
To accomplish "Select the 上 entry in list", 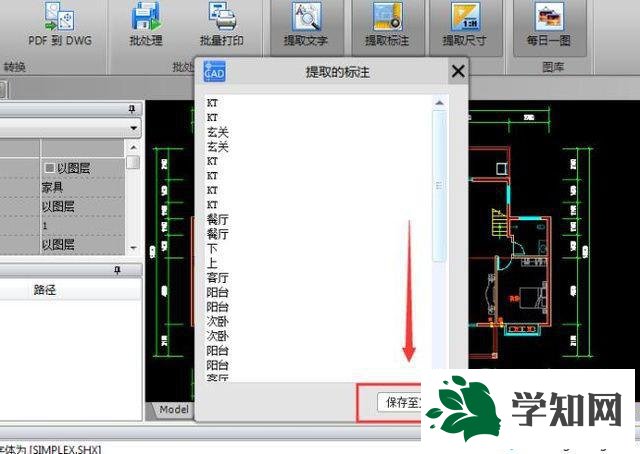I will pos(212,263).
